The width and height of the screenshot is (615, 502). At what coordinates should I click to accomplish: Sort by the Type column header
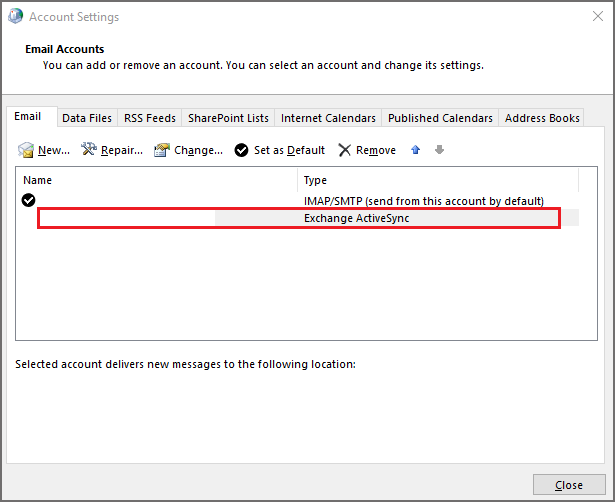coord(438,180)
